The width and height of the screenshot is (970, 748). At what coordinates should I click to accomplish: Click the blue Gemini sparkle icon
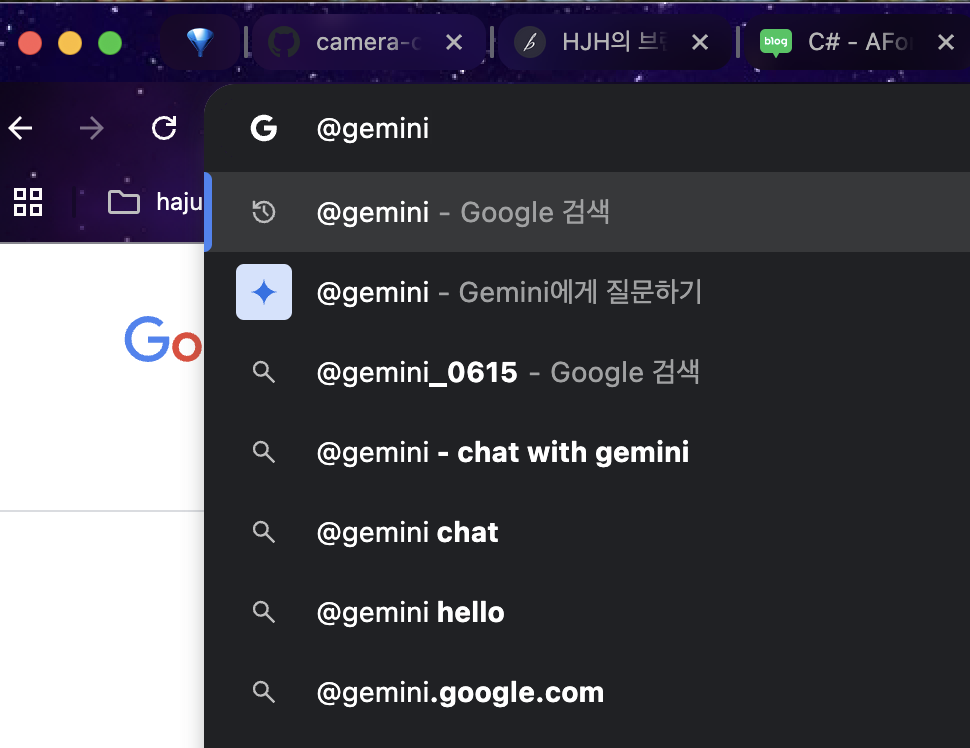pos(264,292)
